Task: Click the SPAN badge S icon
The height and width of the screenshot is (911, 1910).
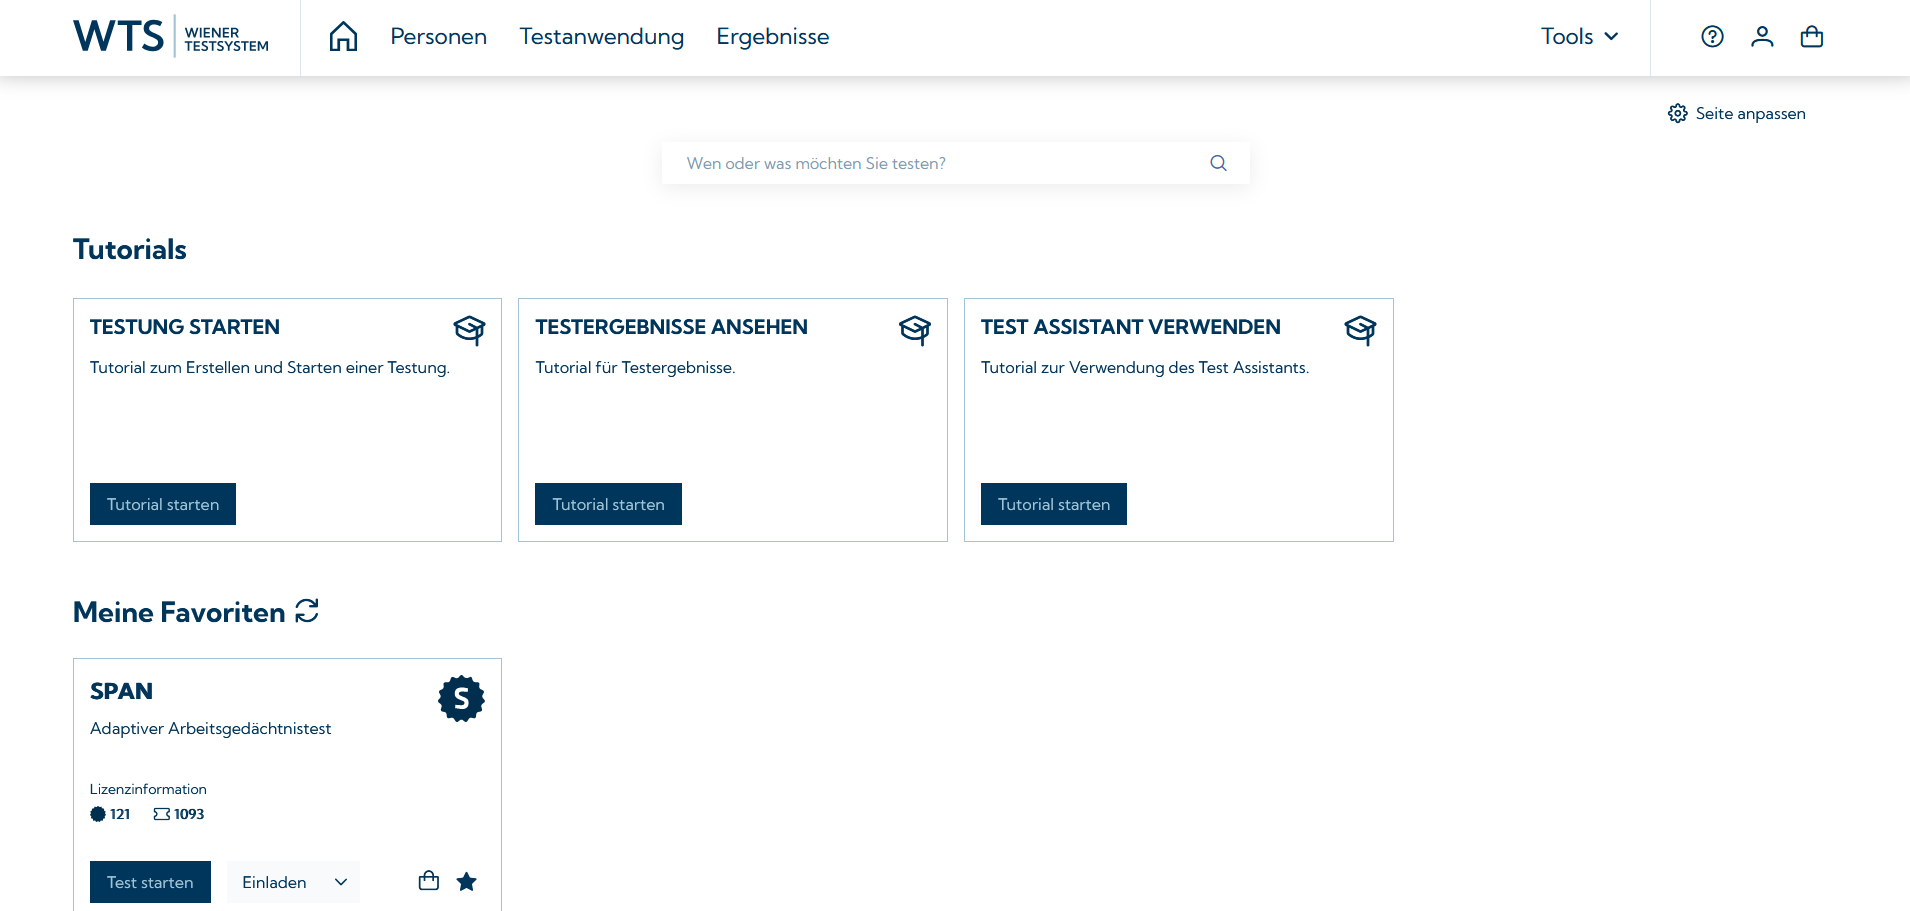Action: pos(461,699)
